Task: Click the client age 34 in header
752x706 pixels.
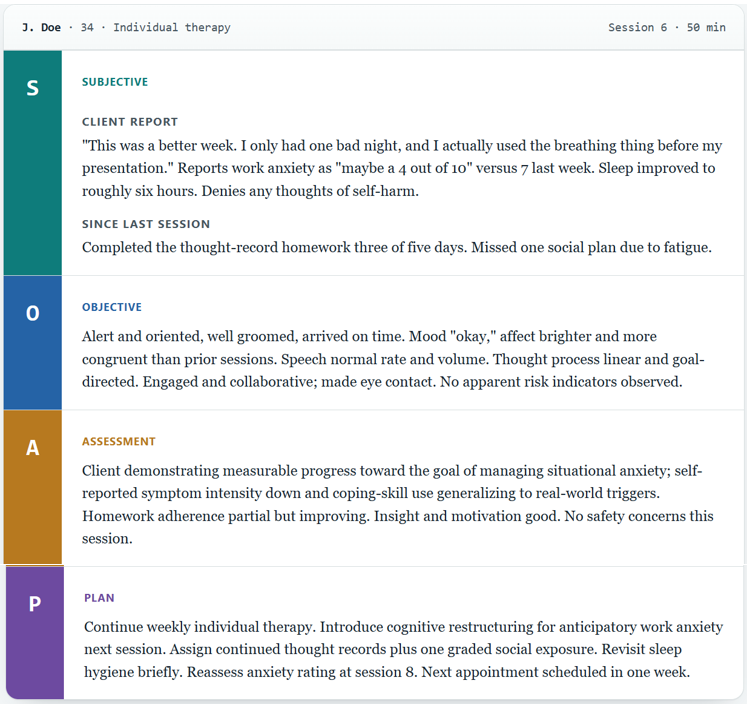Action: coord(87,27)
